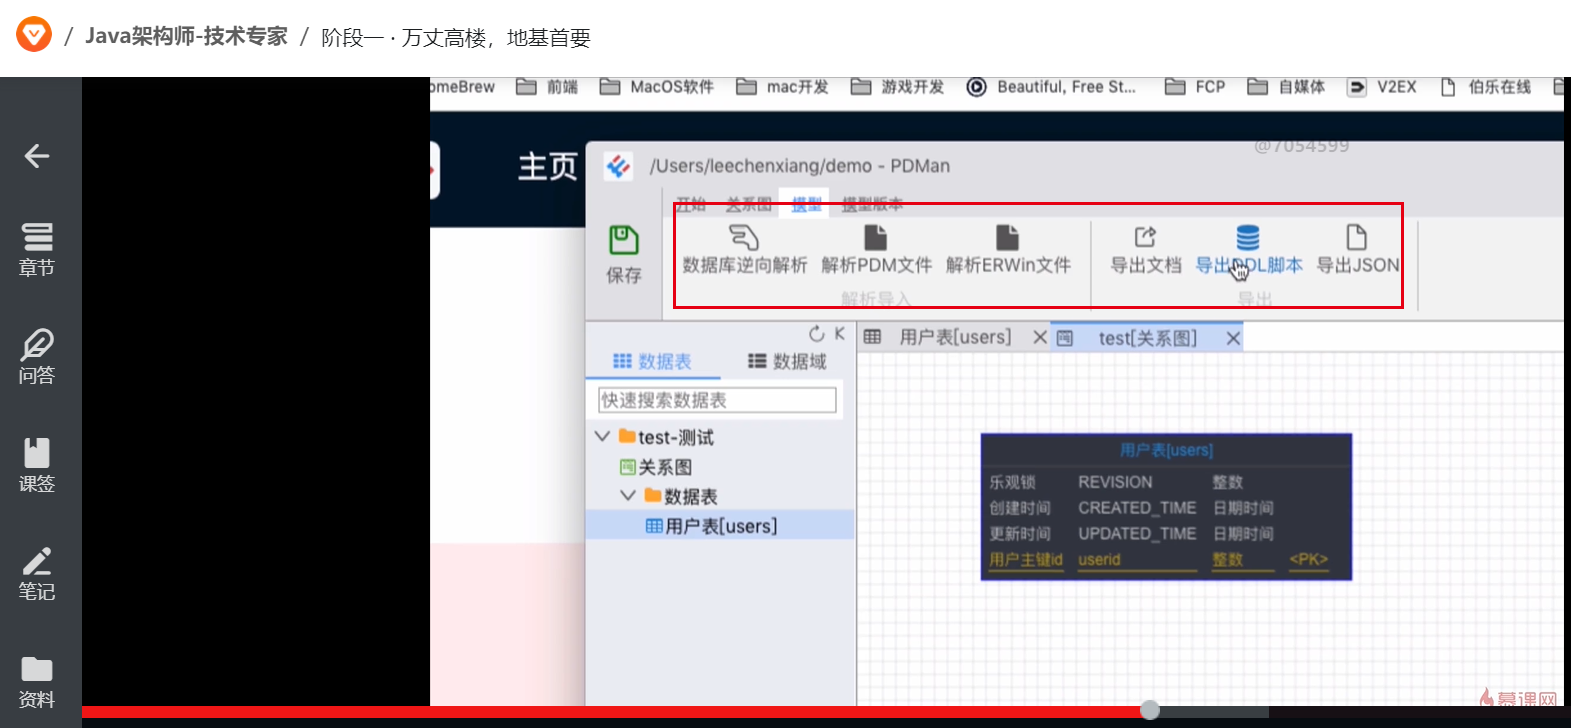The image size is (1571, 728).
Task: Go back with the left arrow
Action: click(x=37, y=156)
